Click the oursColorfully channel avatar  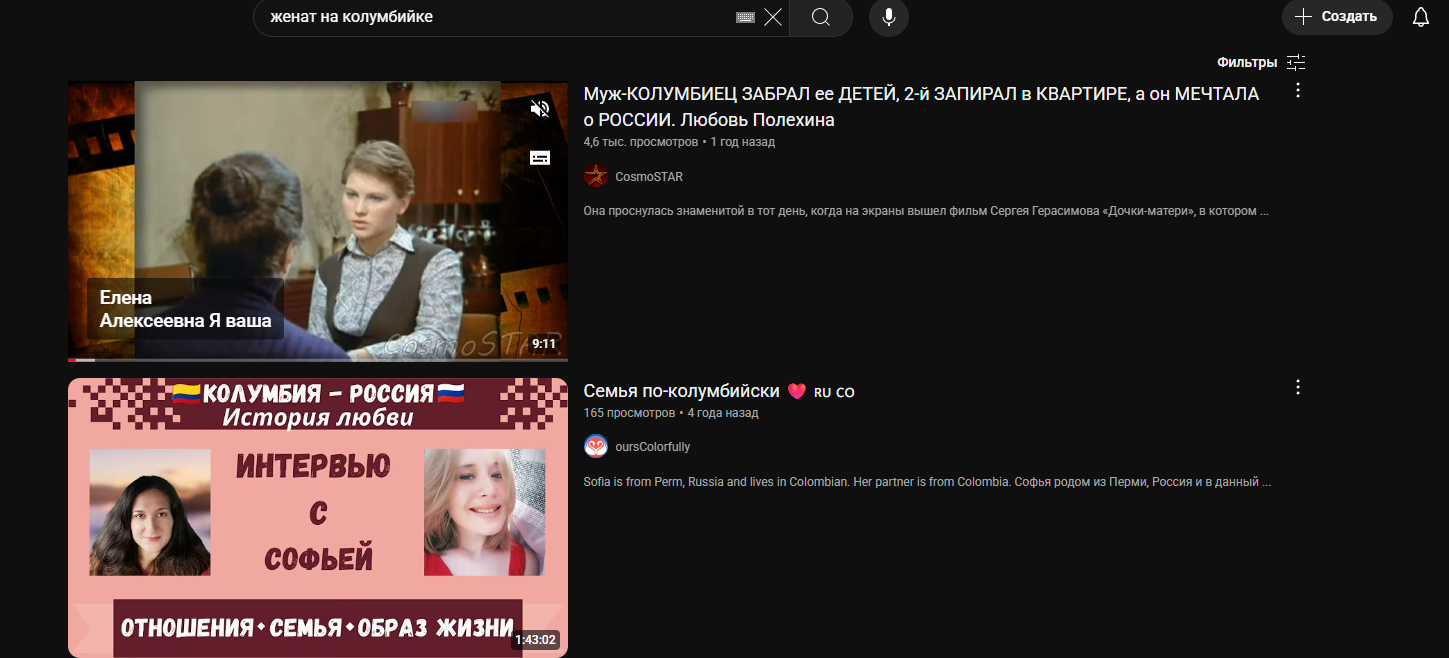coord(596,446)
